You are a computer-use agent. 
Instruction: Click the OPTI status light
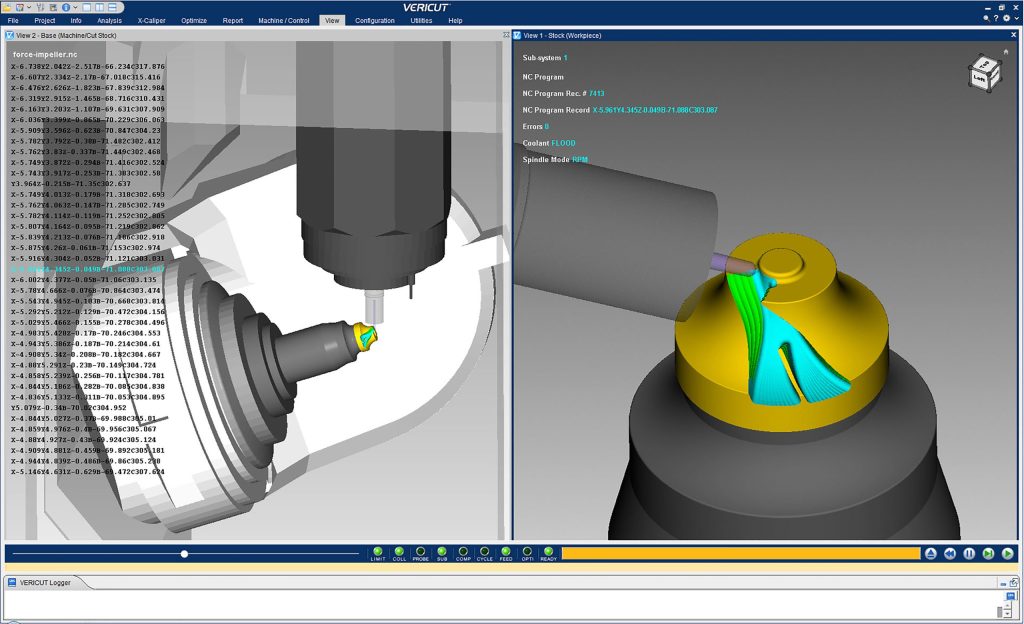(x=527, y=551)
